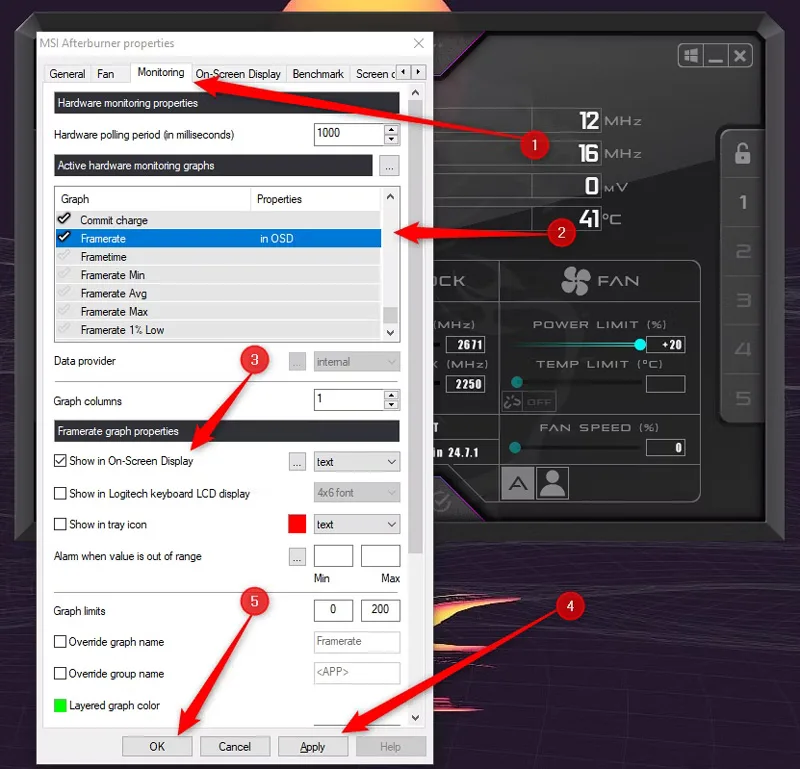The image size is (800, 769).
Task: Toggle Show in On-Screen Display checkbox
Action: tap(60, 461)
